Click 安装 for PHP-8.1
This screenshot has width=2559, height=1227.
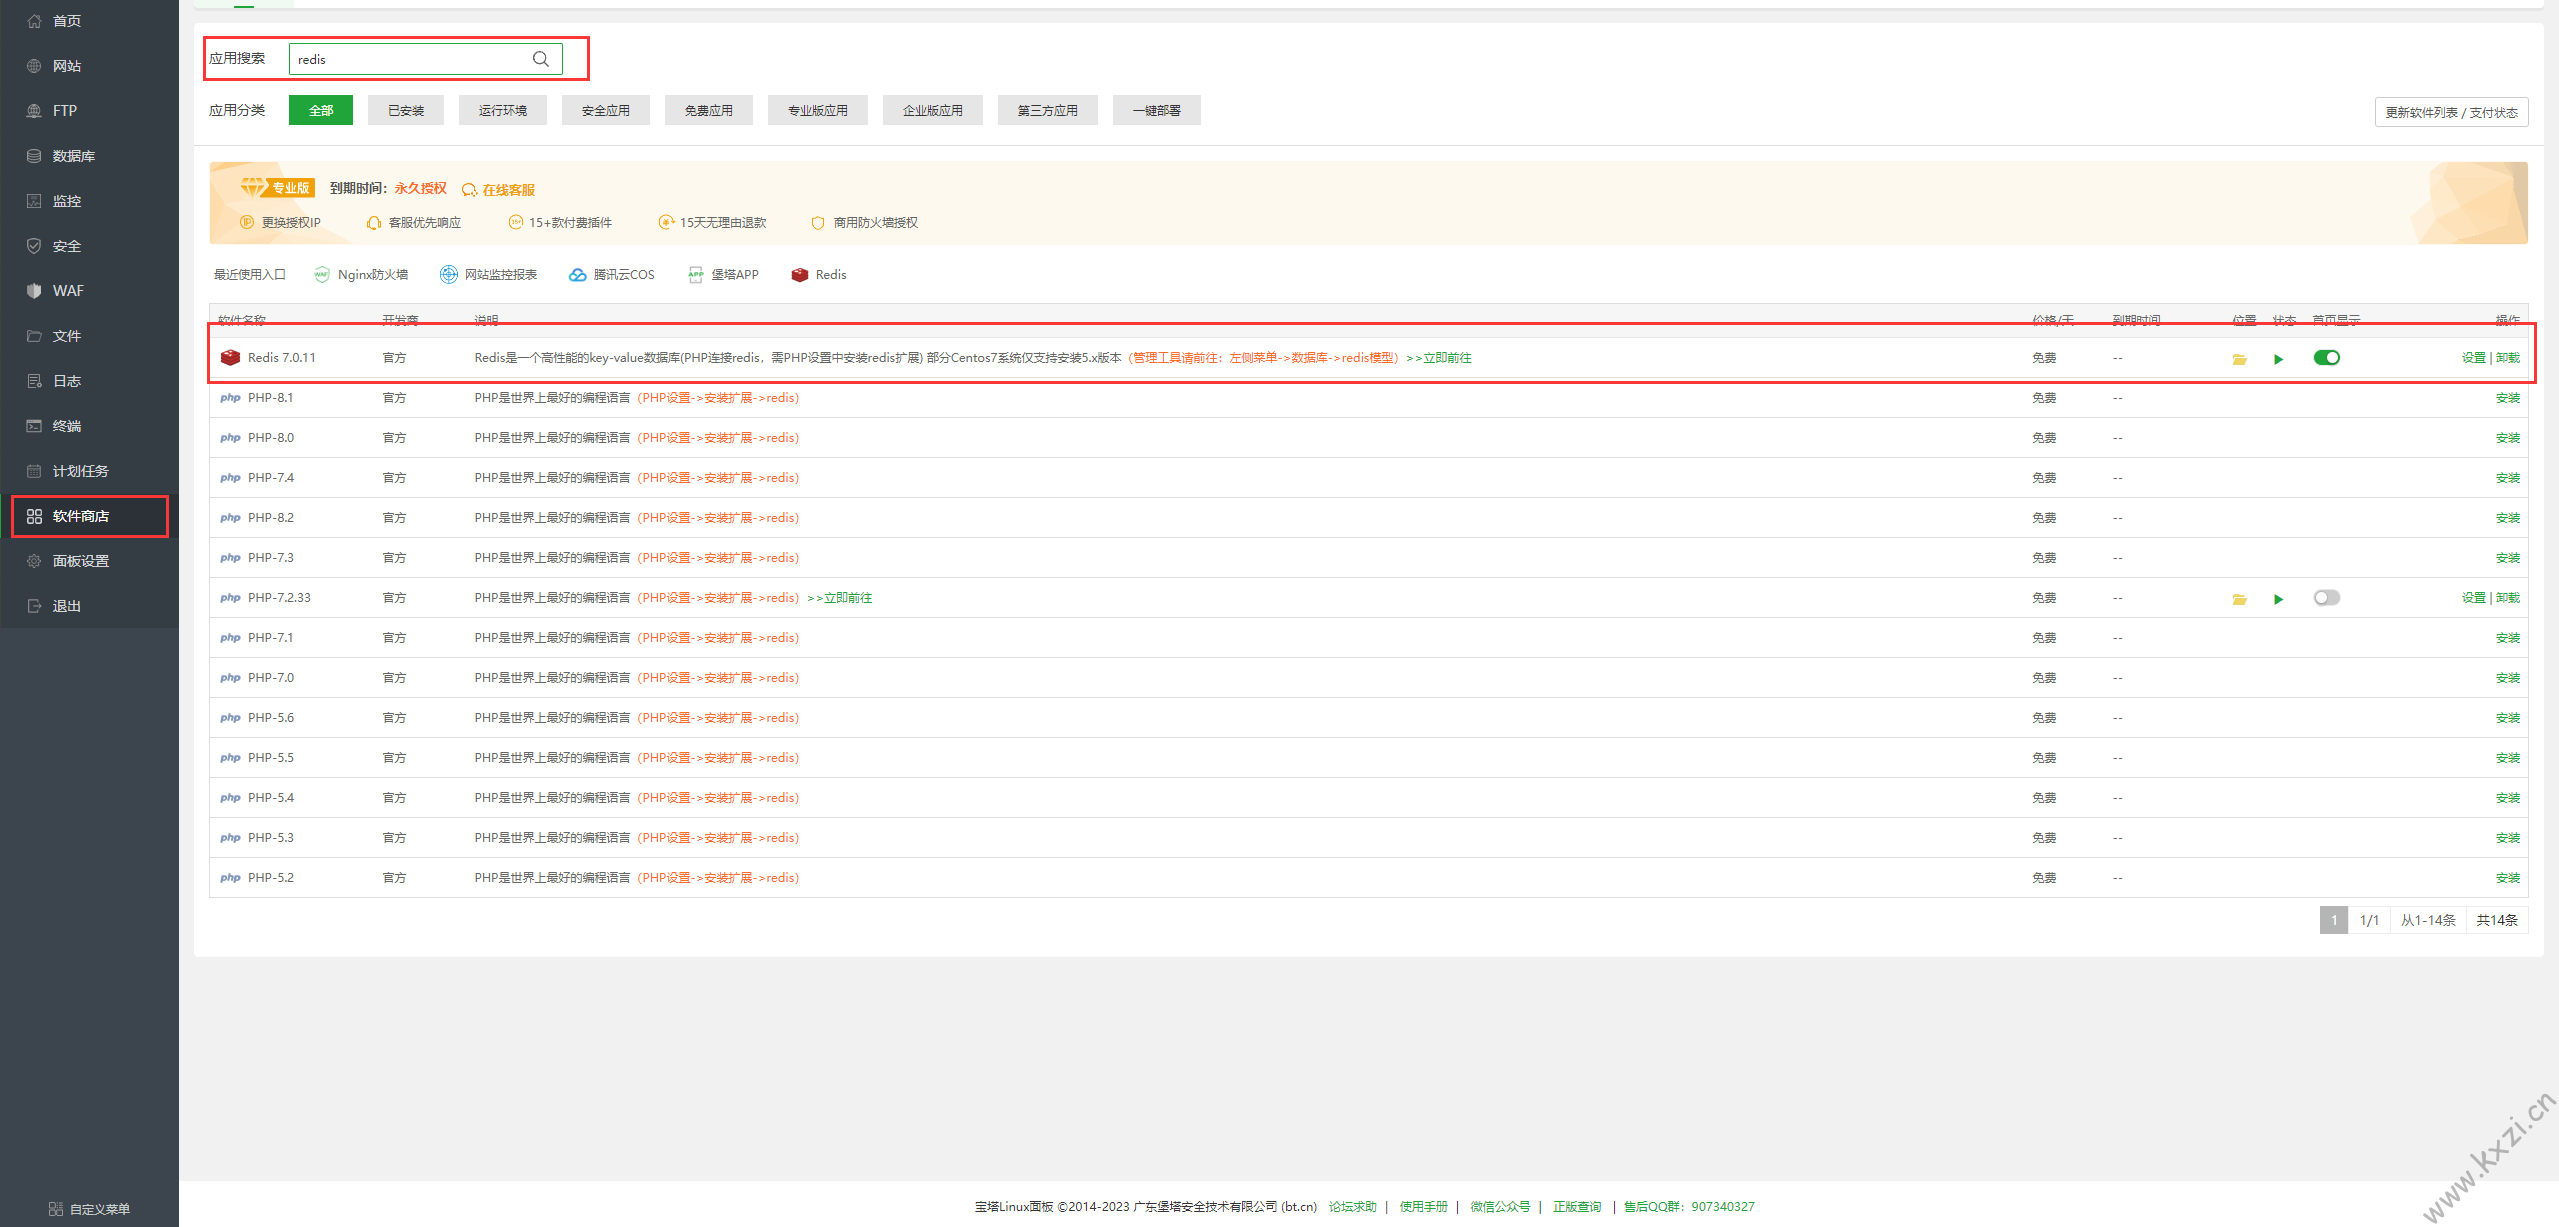(x=2507, y=398)
